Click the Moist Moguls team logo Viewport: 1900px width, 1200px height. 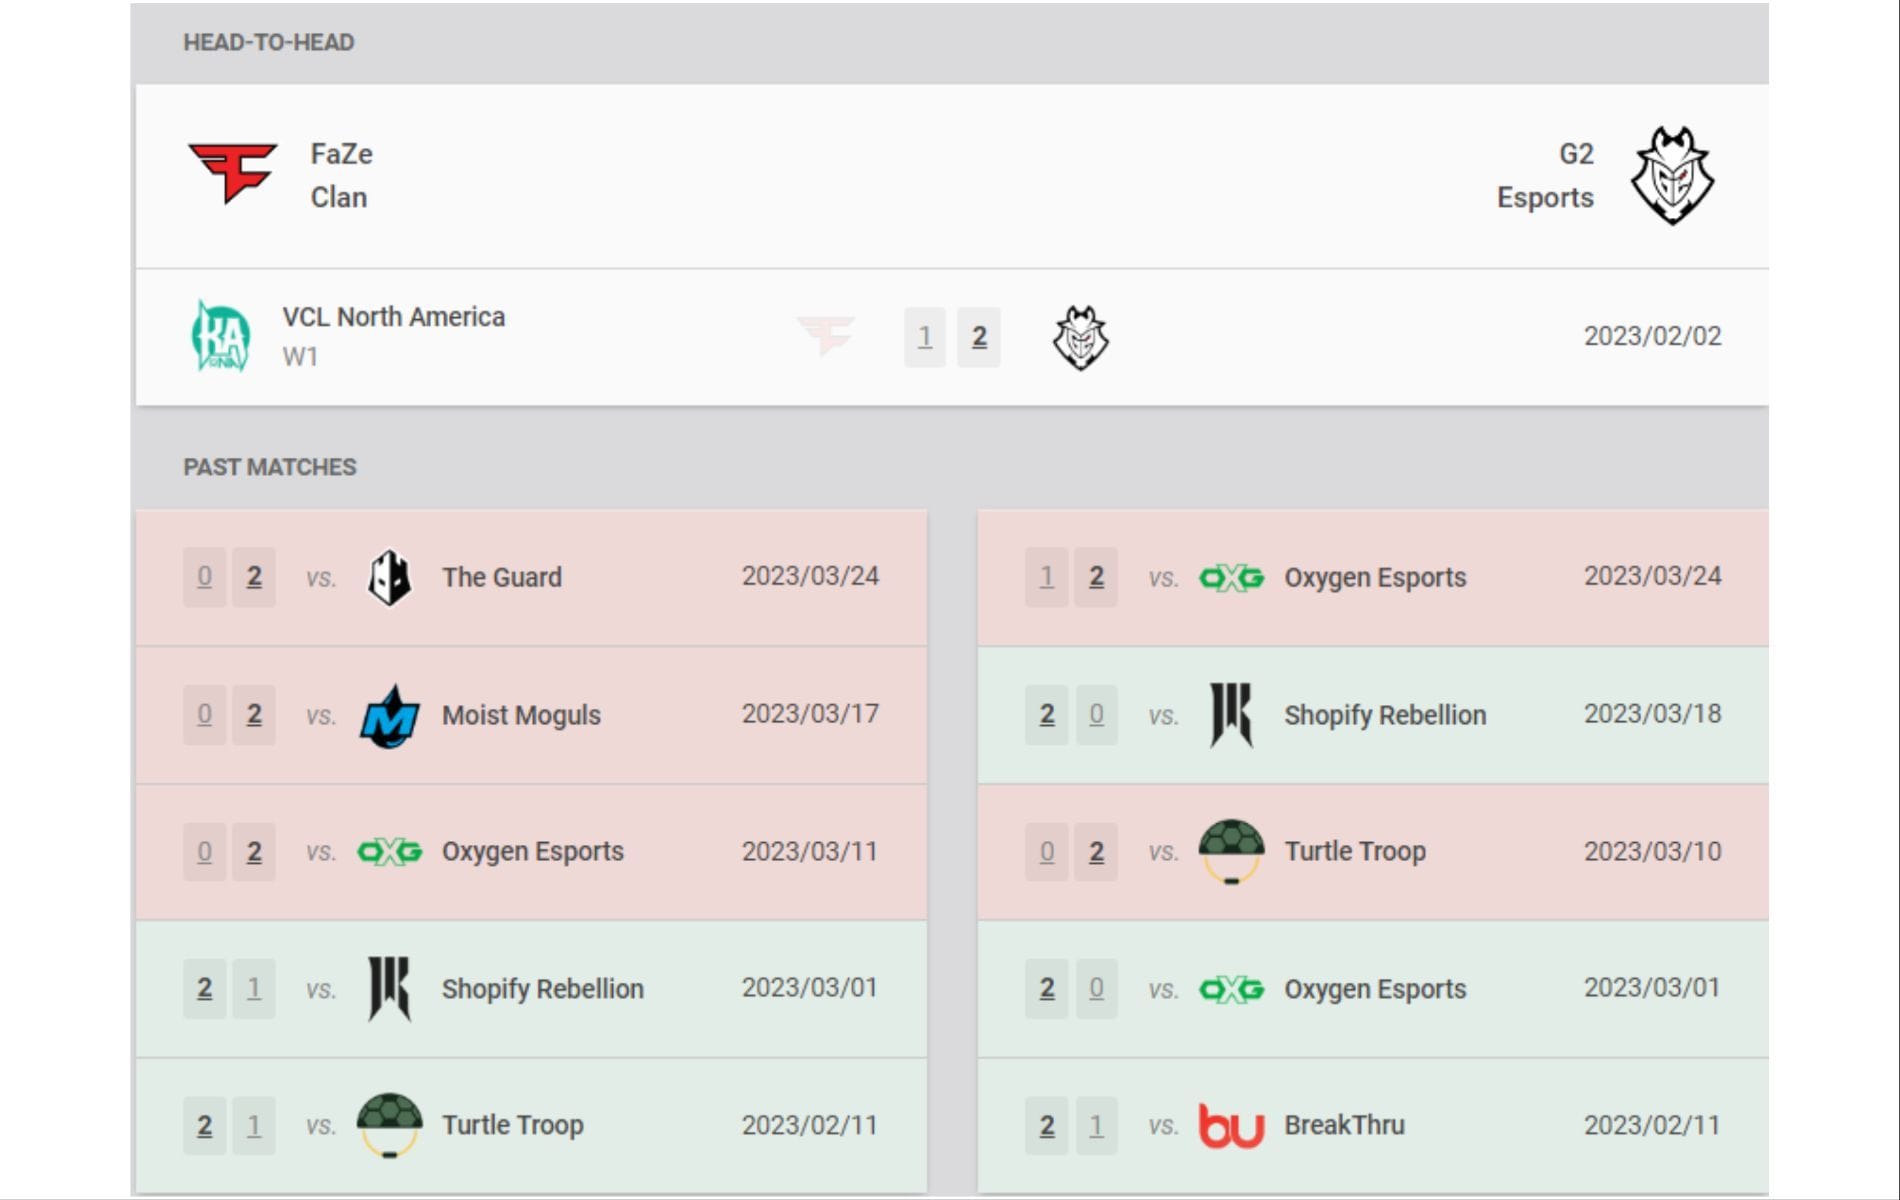pos(389,716)
